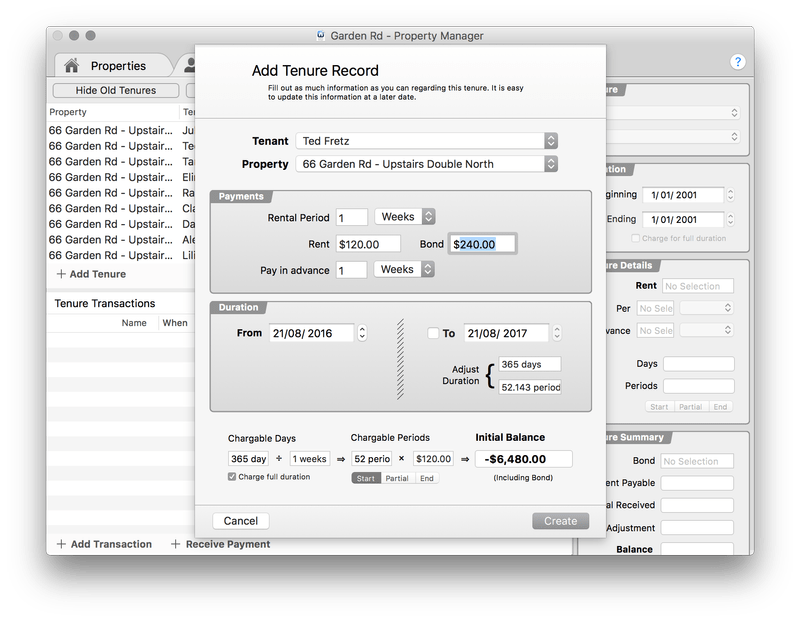Select the Start segment in dialog

[x=366, y=478]
